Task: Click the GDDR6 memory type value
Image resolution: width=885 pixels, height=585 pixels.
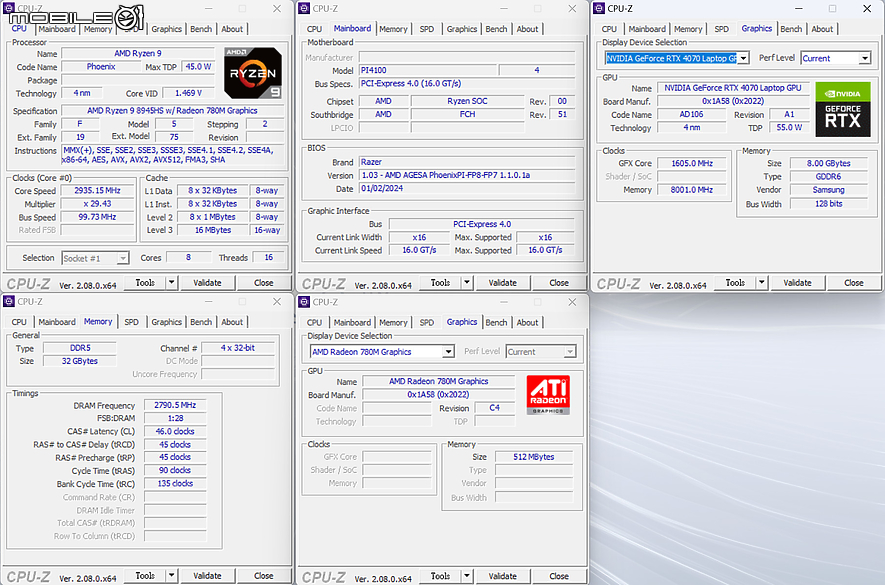Action: 828,177
